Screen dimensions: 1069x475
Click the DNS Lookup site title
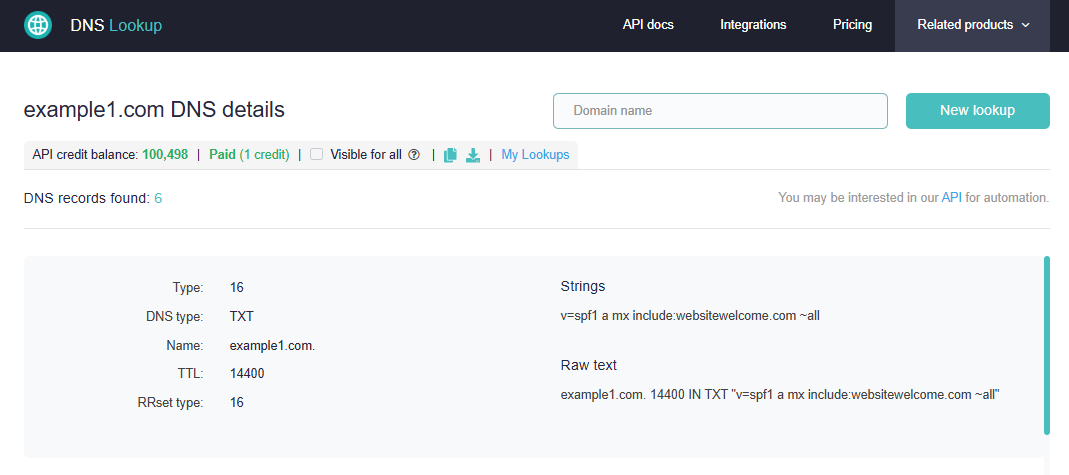(116, 25)
